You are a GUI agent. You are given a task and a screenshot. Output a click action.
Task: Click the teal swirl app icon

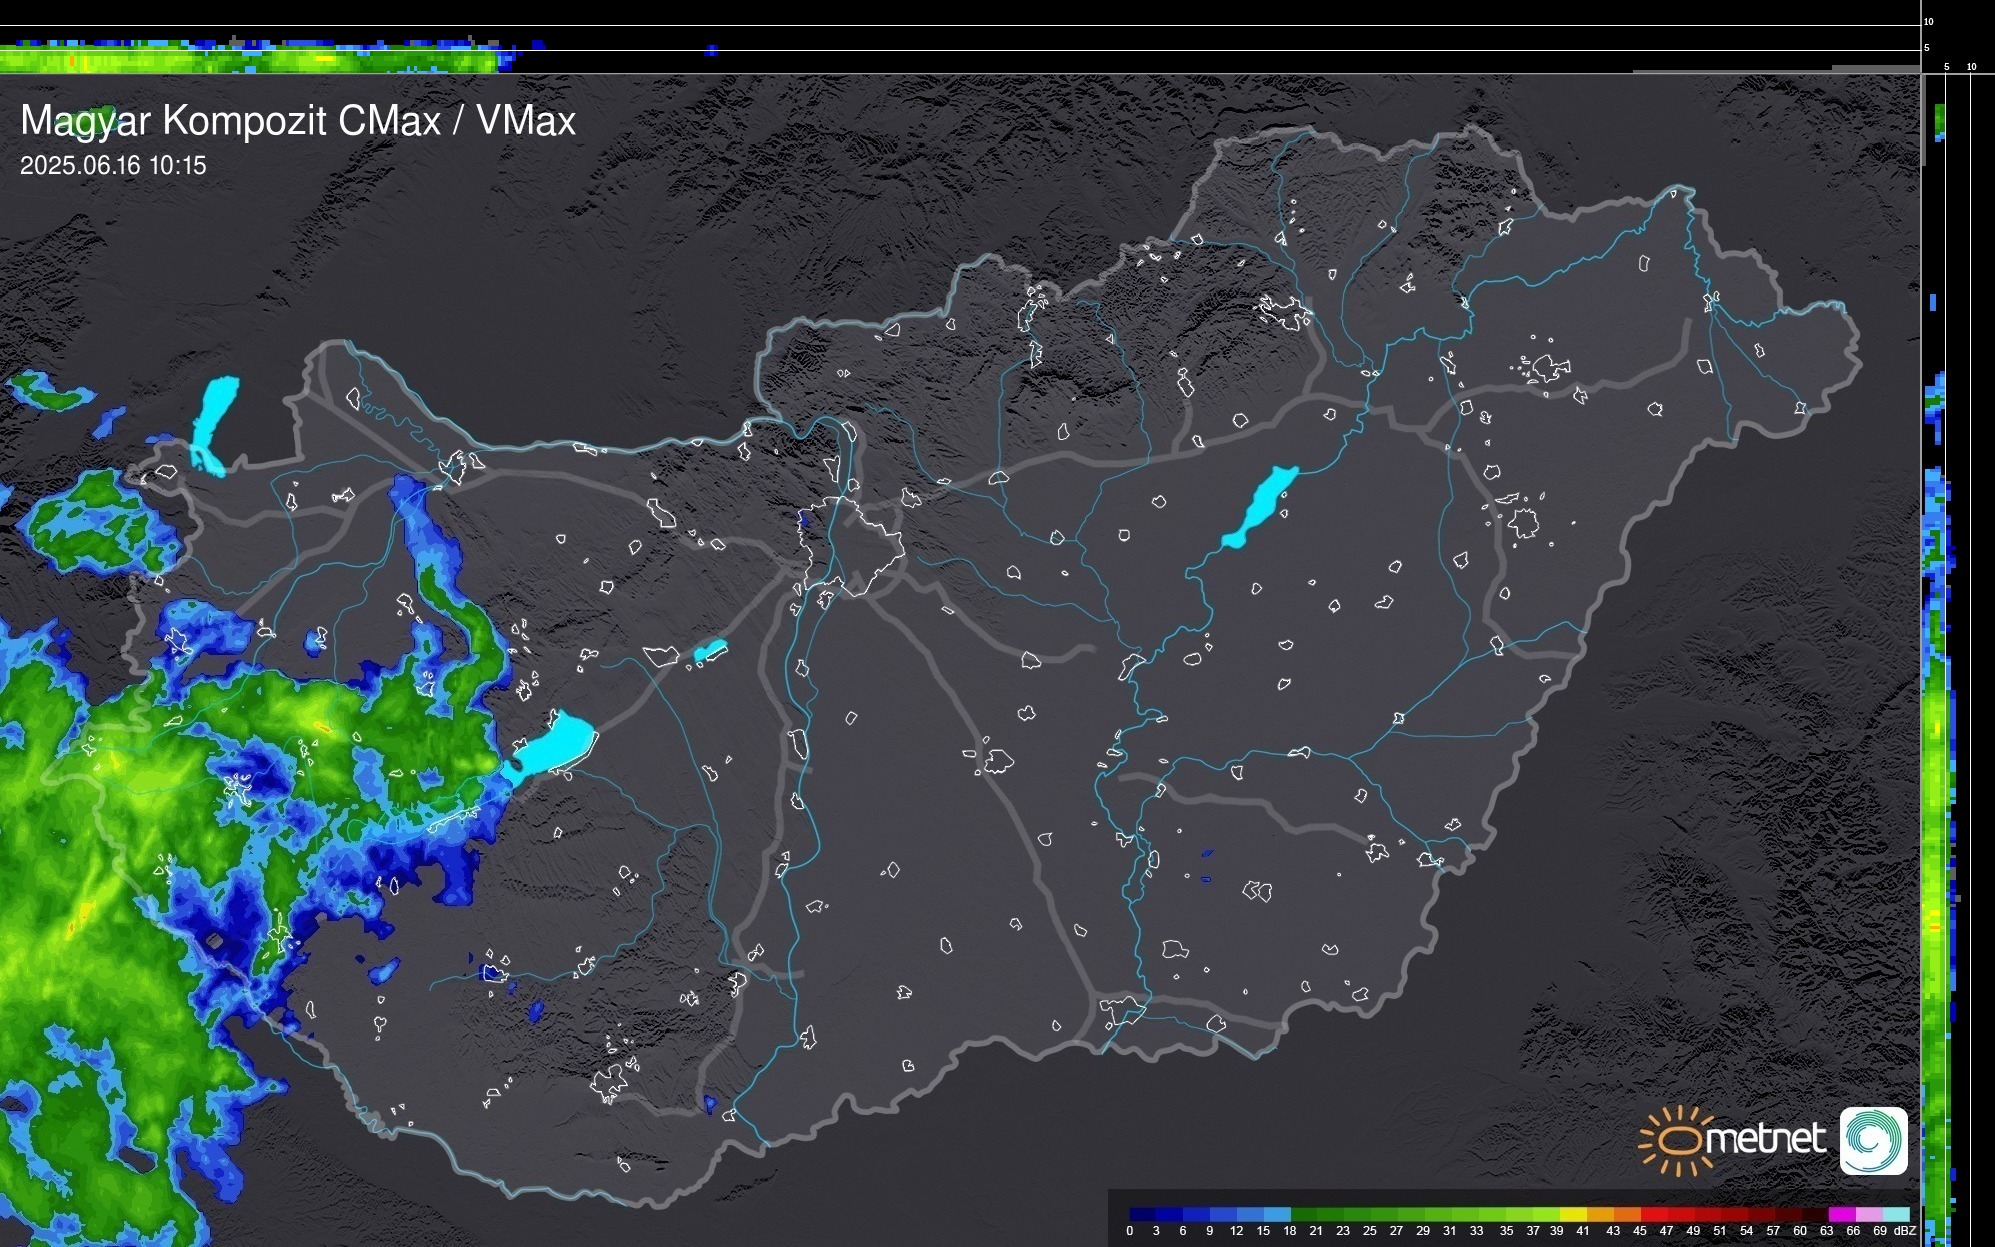[x=1873, y=1140]
